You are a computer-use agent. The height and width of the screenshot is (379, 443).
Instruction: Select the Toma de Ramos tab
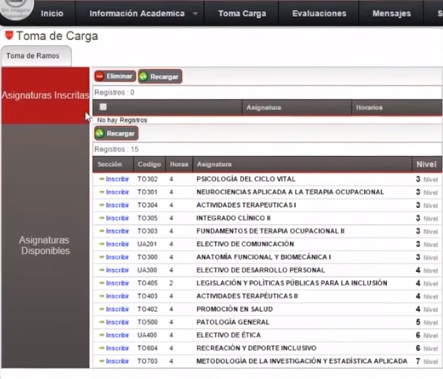(33, 56)
